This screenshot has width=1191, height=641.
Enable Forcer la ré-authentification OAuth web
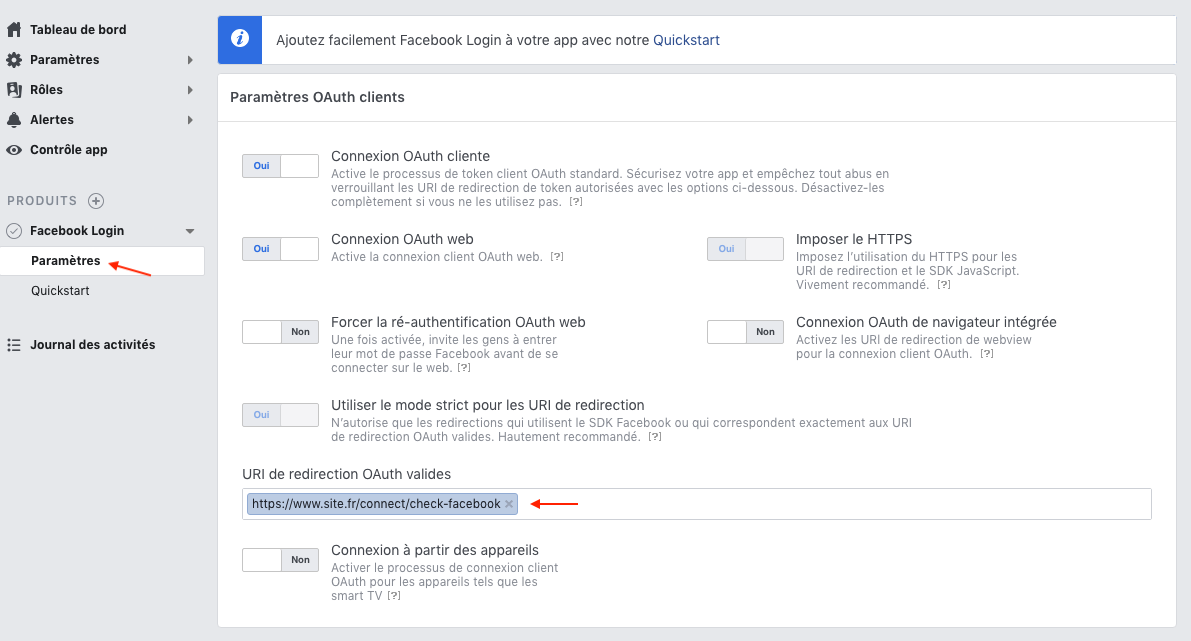(x=280, y=332)
